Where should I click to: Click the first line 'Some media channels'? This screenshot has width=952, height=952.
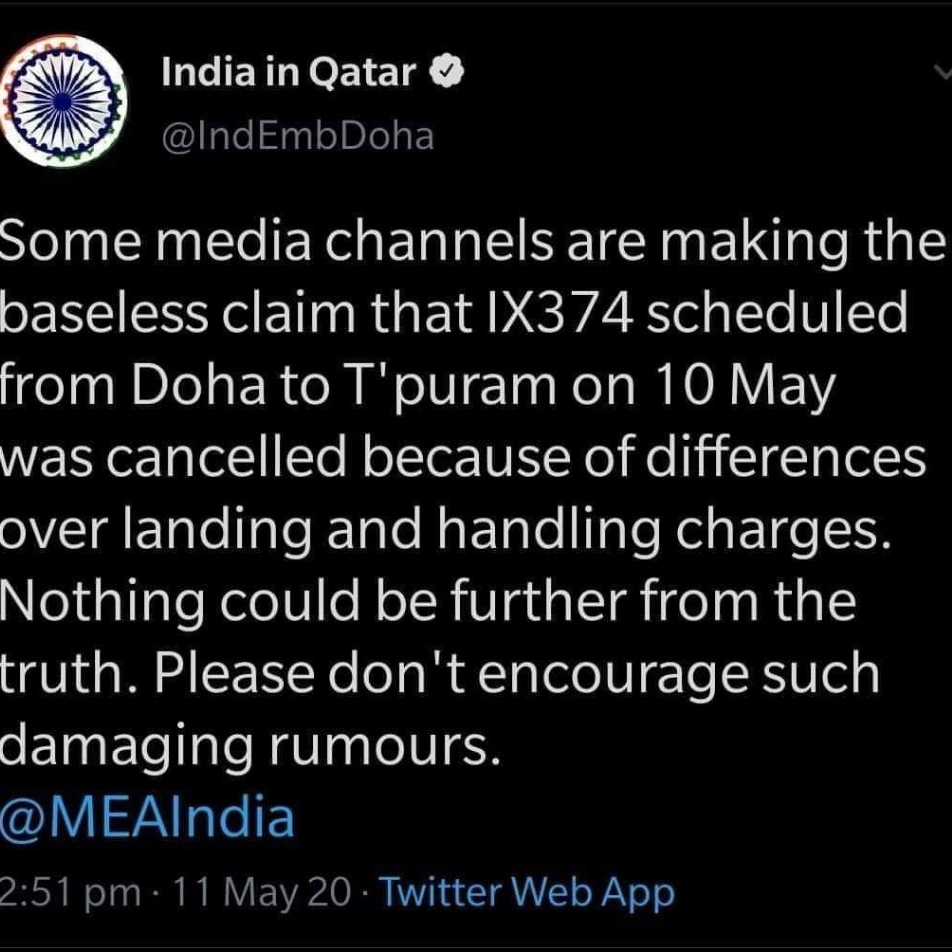pos(277,241)
